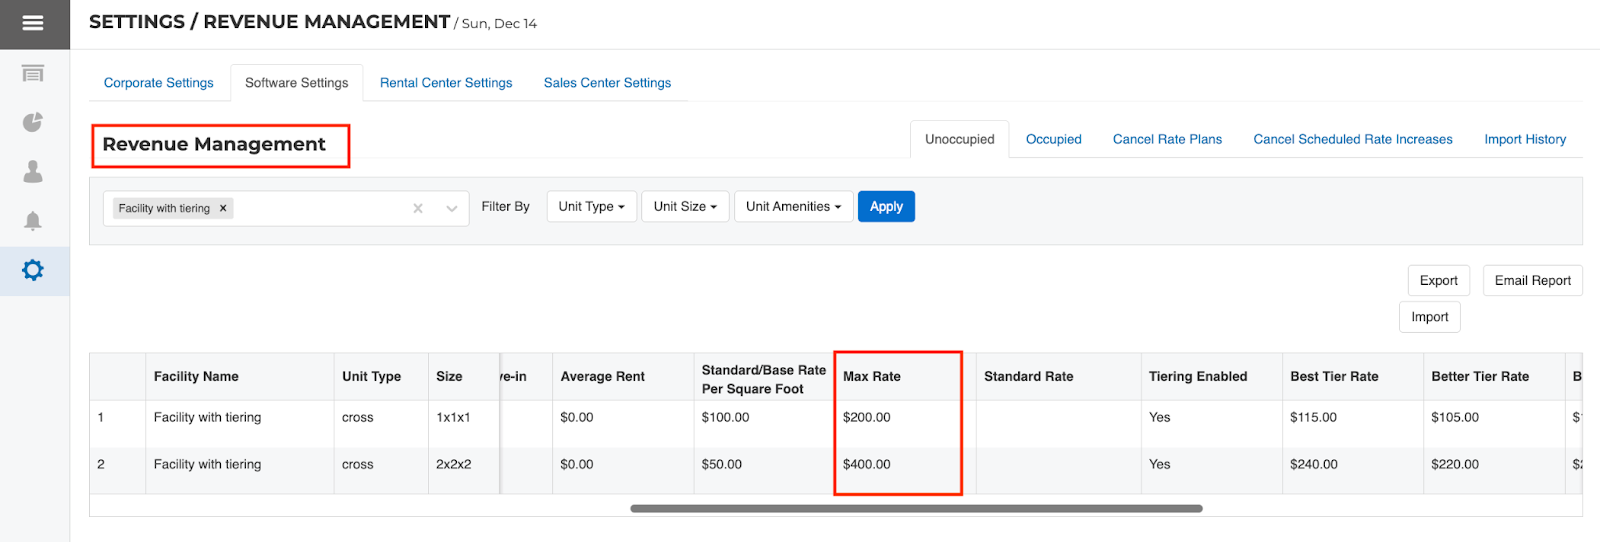Screen dimensions: 1600x542
Task: Expand the facility selector dropdown arrow
Action: pyautogui.click(x=451, y=208)
